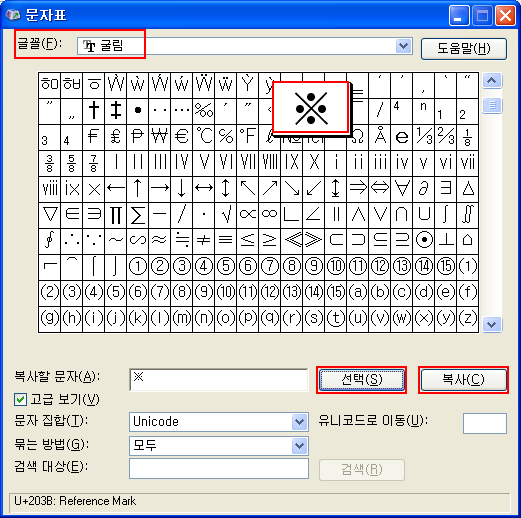Pick the left right arrow ↔ character
The width and height of the screenshot is (521, 518).
click(204, 189)
